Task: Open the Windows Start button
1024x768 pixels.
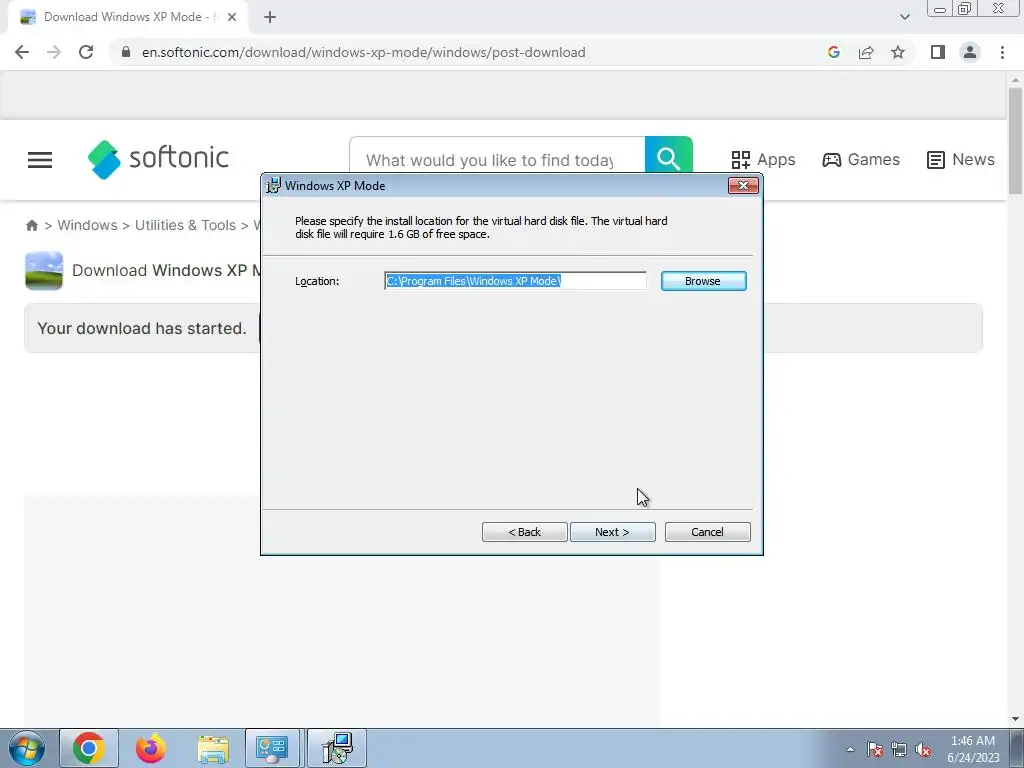Action: (x=27, y=748)
